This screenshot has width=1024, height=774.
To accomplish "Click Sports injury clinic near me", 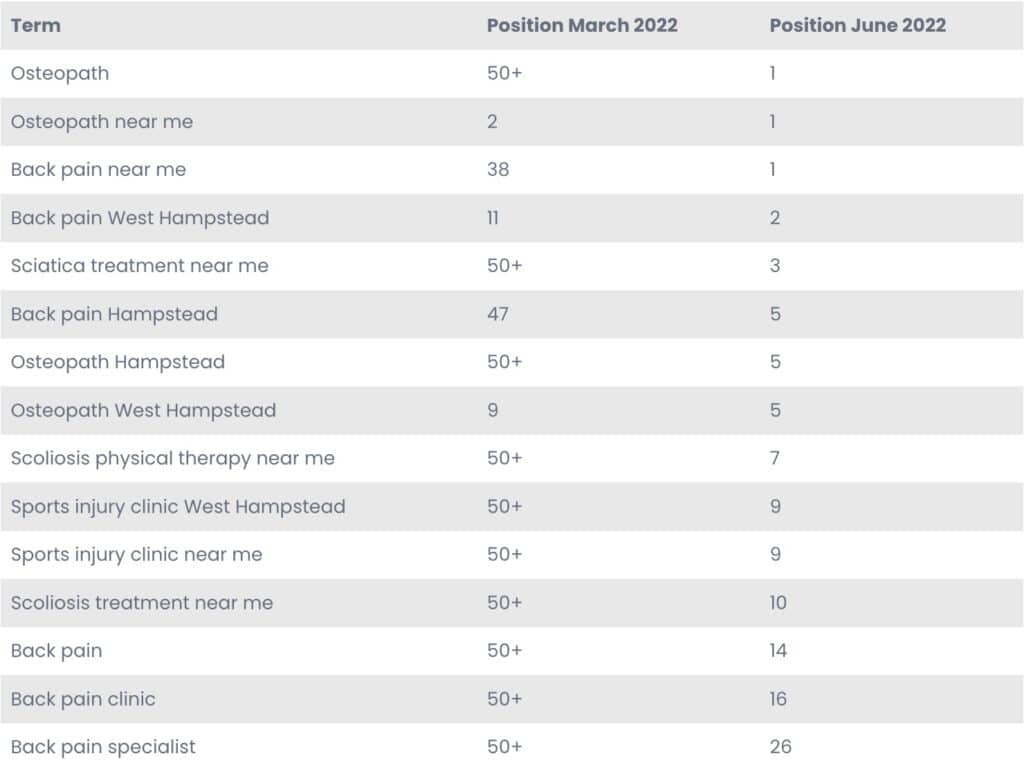I will (136, 555).
